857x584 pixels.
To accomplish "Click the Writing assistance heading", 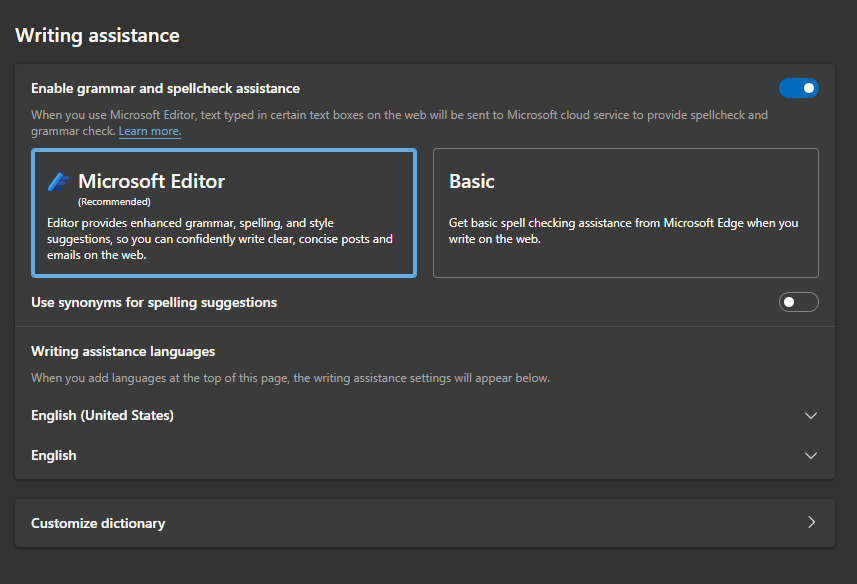I will [97, 36].
